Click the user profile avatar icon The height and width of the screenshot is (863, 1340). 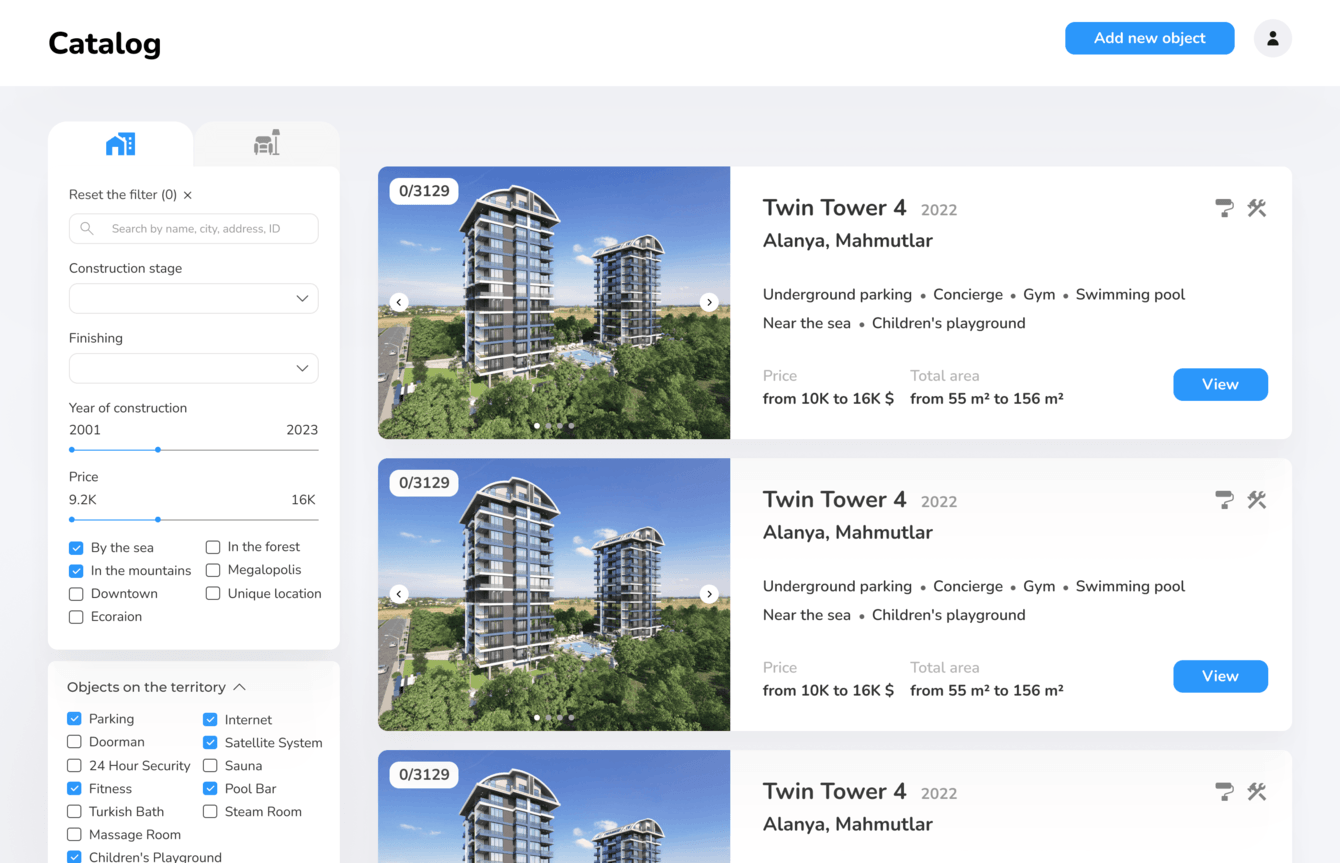click(x=1272, y=38)
